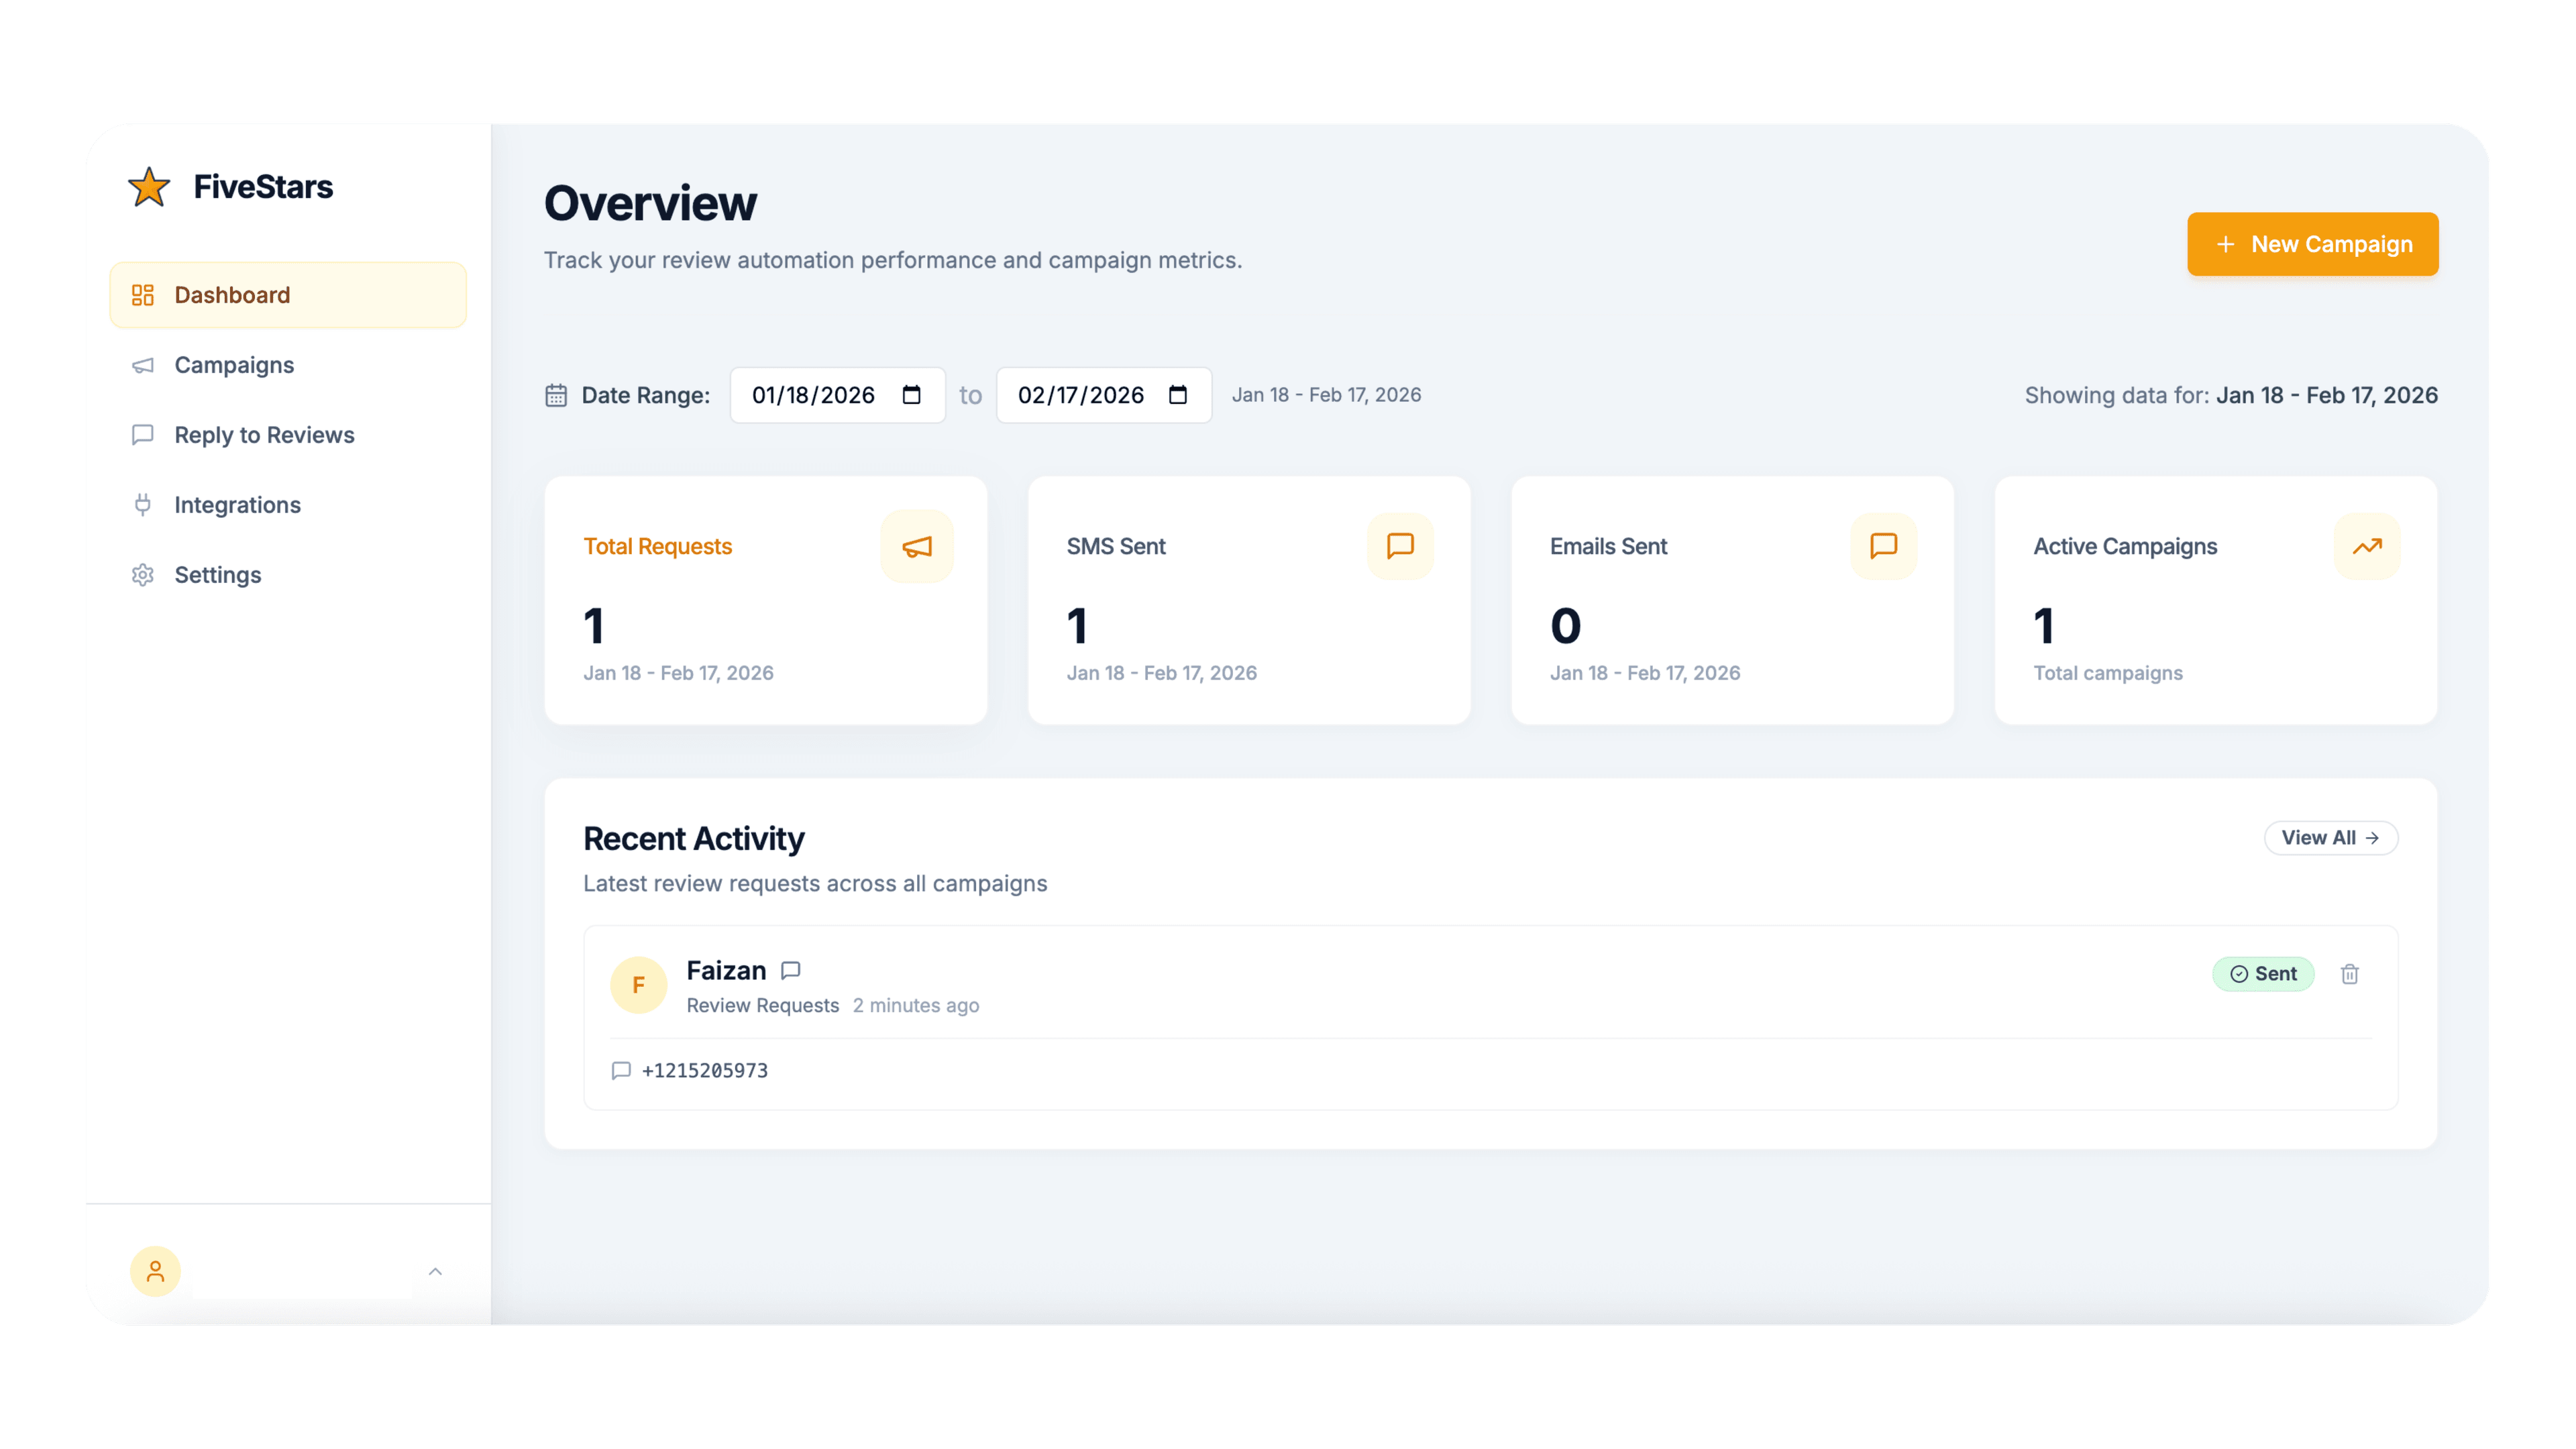
Task: Click the FiveStars star logo
Action: (x=148, y=186)
